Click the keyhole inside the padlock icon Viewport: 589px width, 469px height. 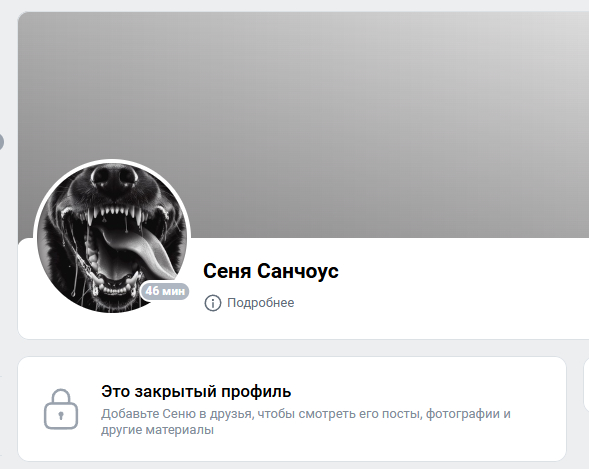point(61,415)
